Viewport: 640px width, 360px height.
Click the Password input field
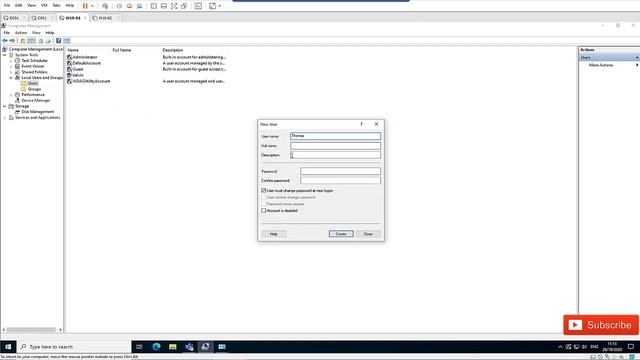click(340, 171)
